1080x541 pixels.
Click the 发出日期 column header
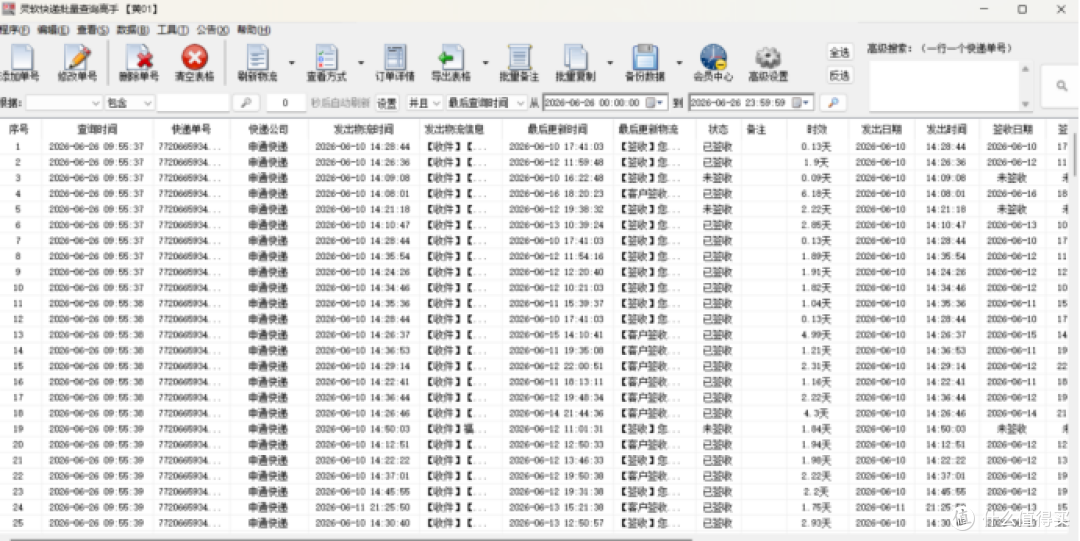coord(881,130)
